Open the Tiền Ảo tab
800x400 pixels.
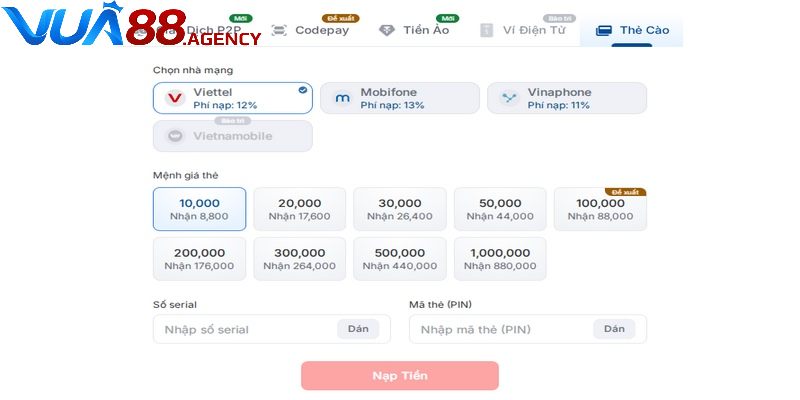coord(427,30)
